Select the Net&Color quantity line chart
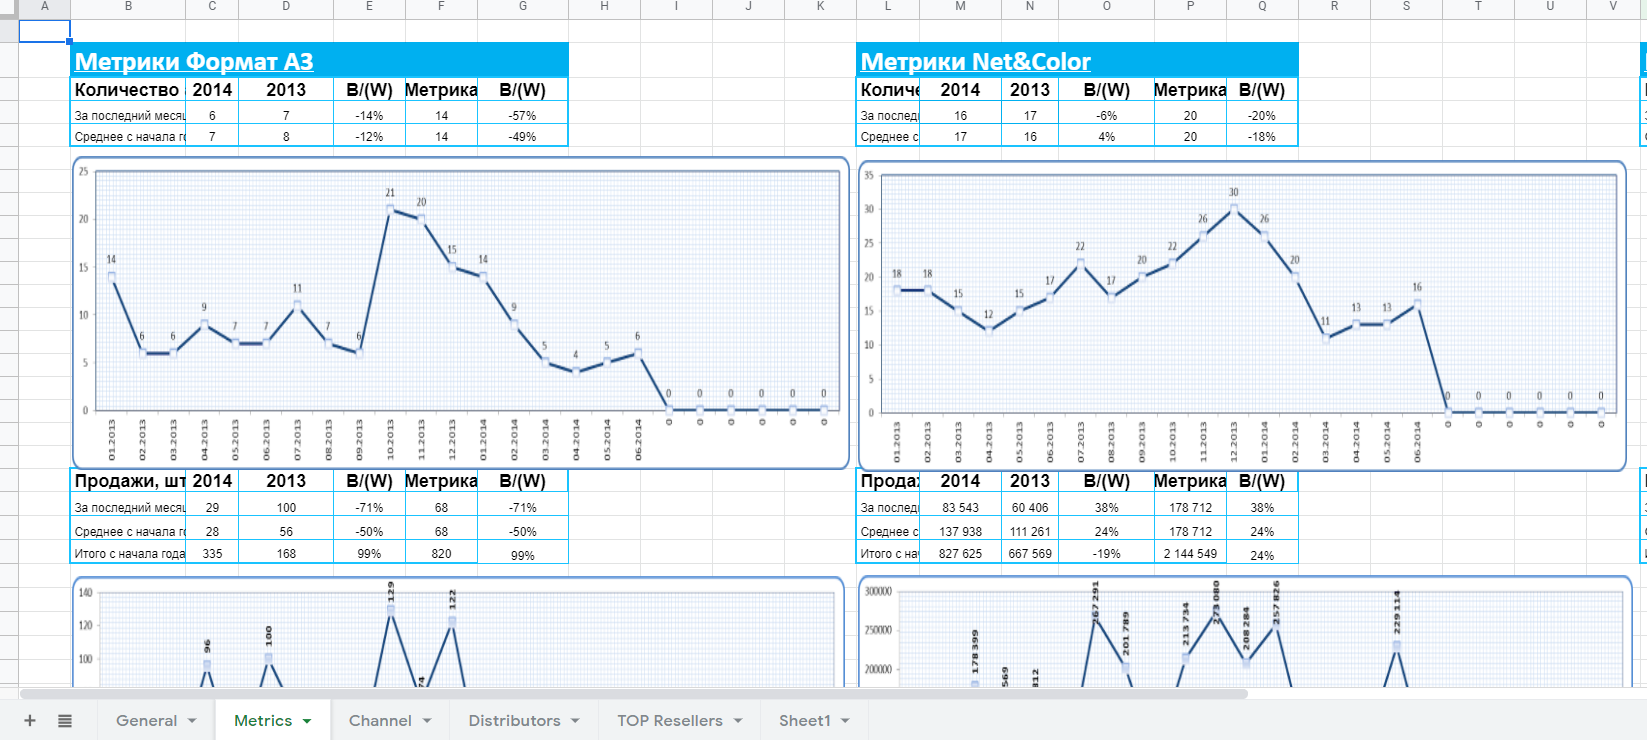The width and height of the screenshot is (1647, 740). 1242,315
